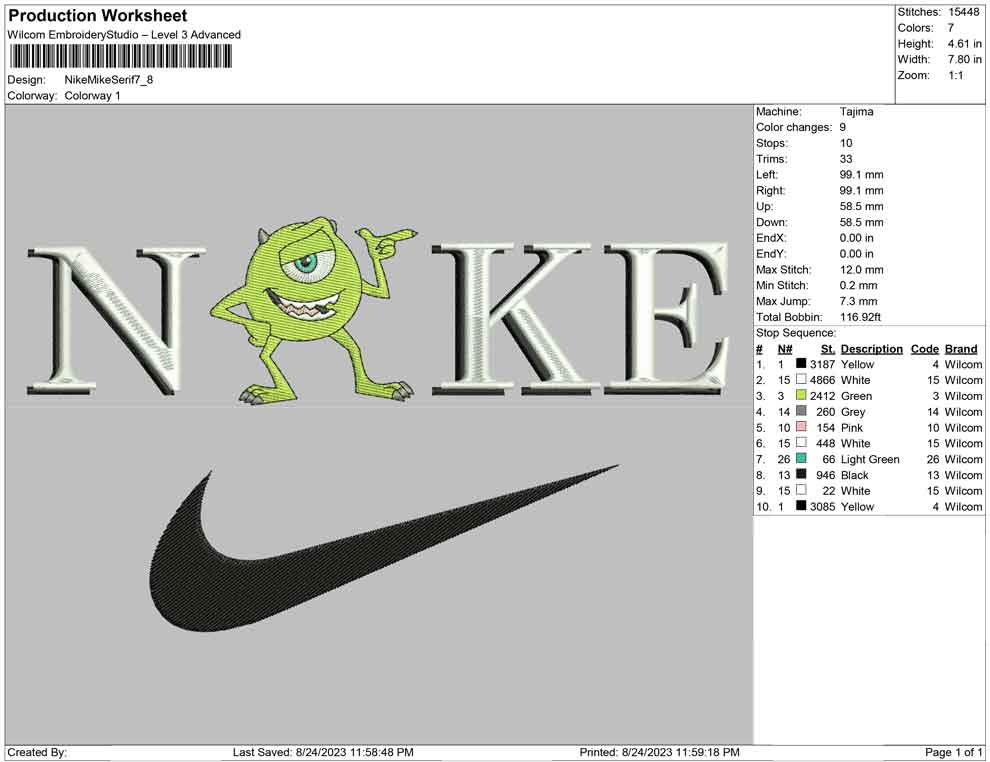Viewport: 990px width, 762px height.
Task: Click the St. column header
Action: (828, 348)
